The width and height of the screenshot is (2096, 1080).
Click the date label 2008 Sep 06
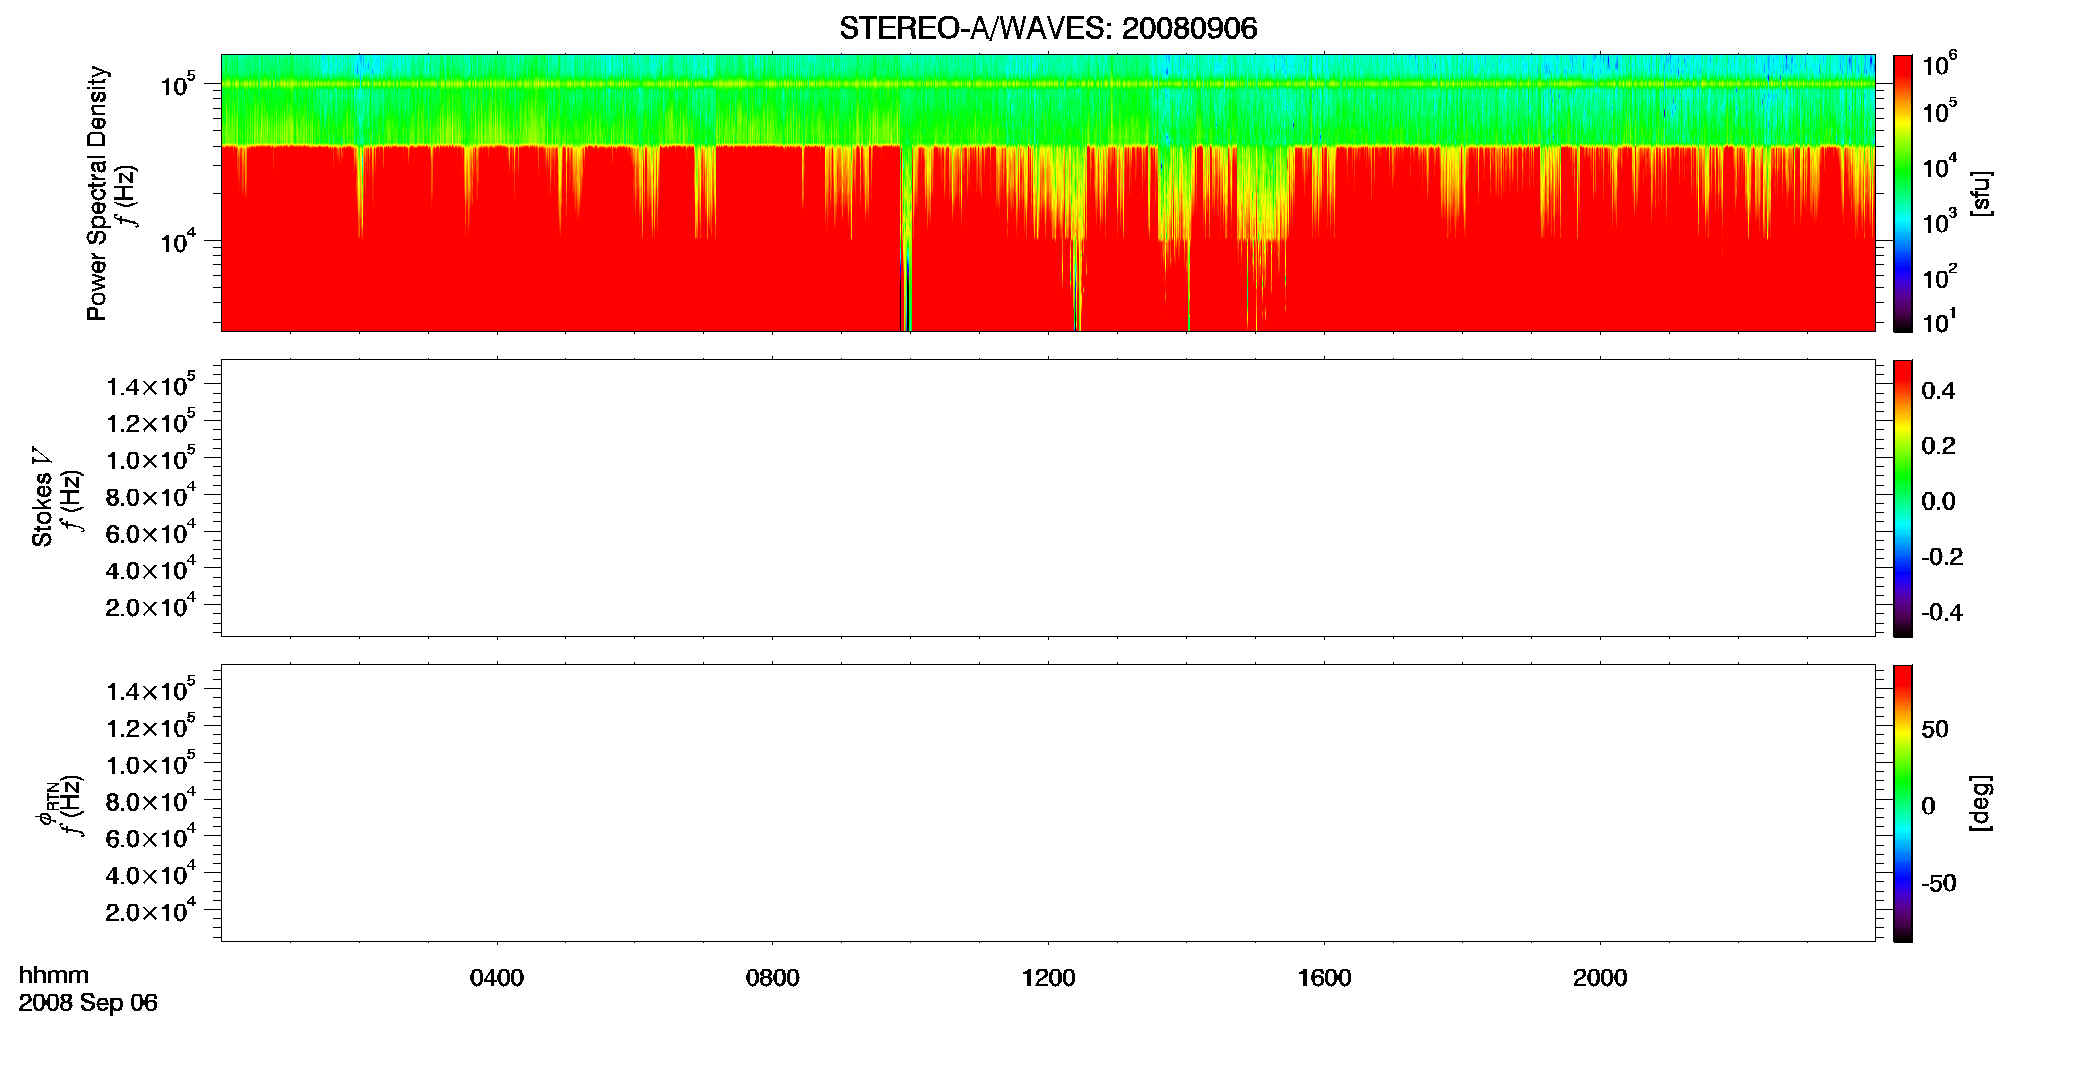click(x=88, y=1003)
